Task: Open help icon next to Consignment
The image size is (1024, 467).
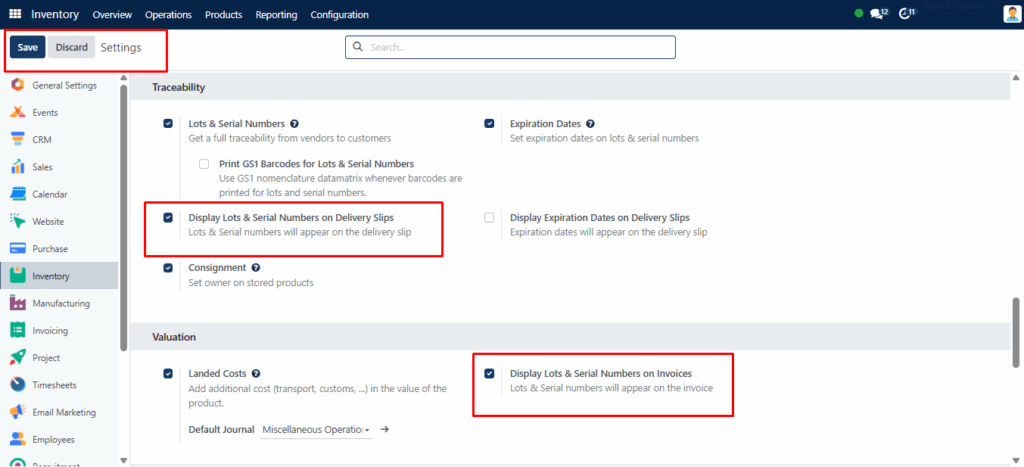Action: pos(256,268)
